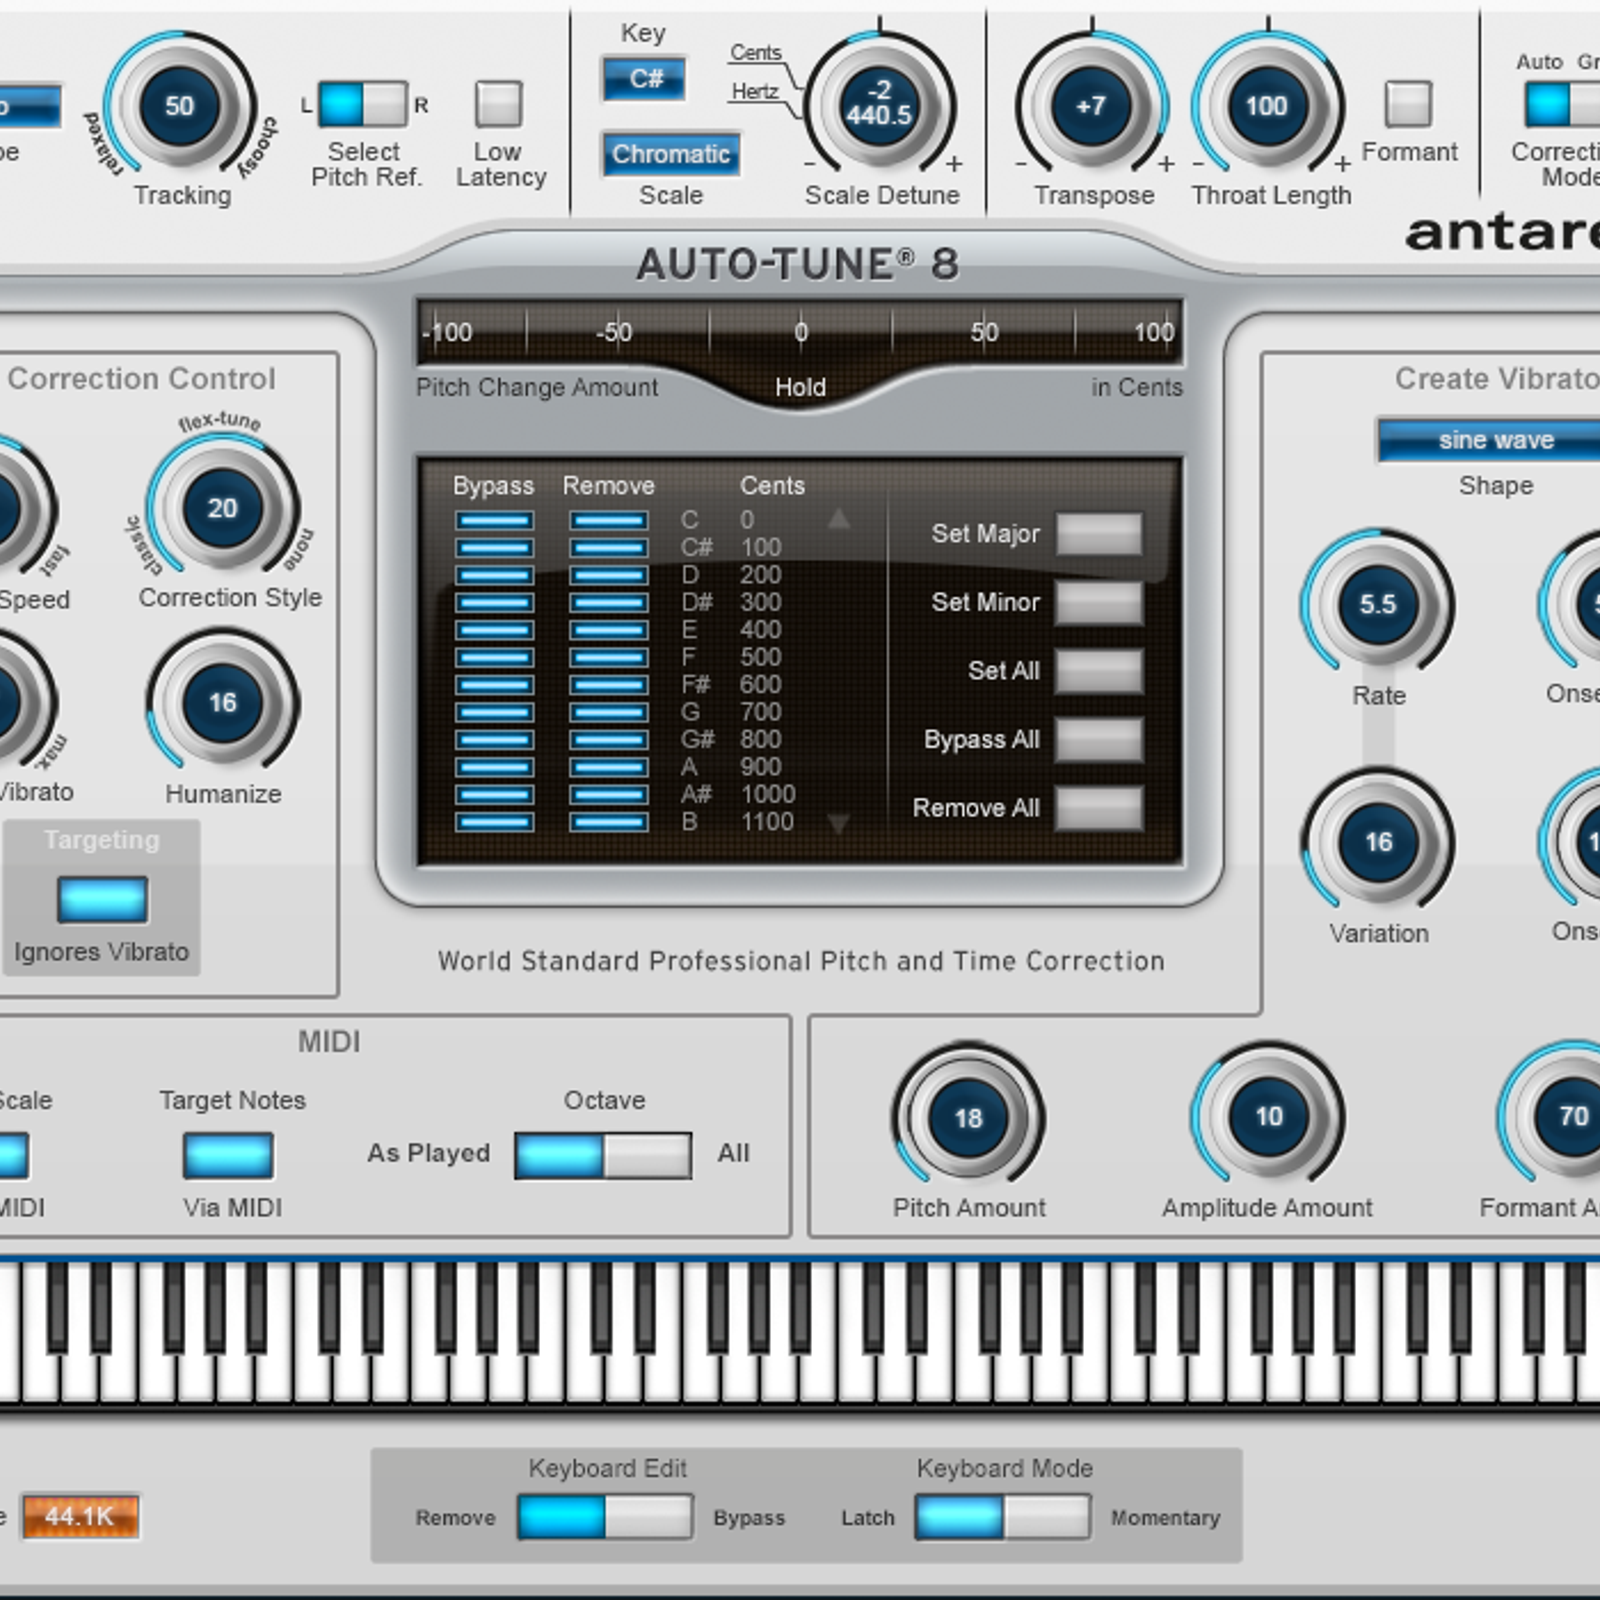The width and height of the screenshot is (1600, 1600).
Task: Click the Tracking knob set to 50
Action: pos(180,106)
